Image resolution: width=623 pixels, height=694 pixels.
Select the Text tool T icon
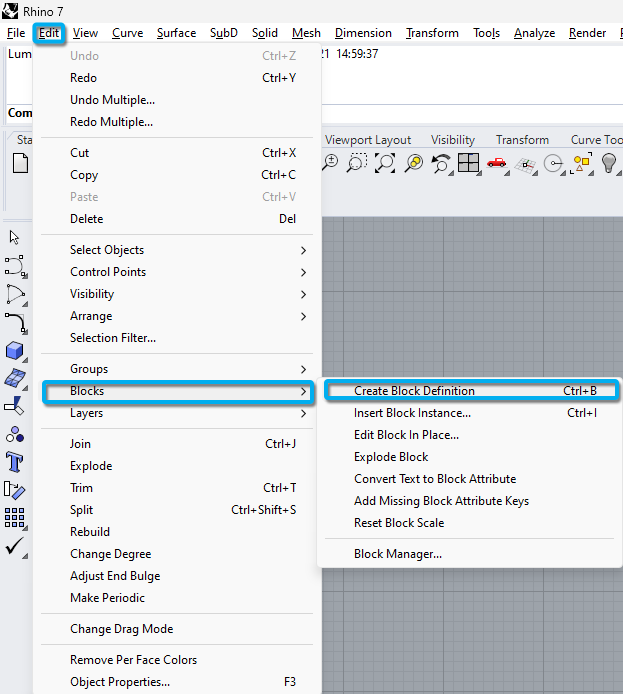(15, 462)
